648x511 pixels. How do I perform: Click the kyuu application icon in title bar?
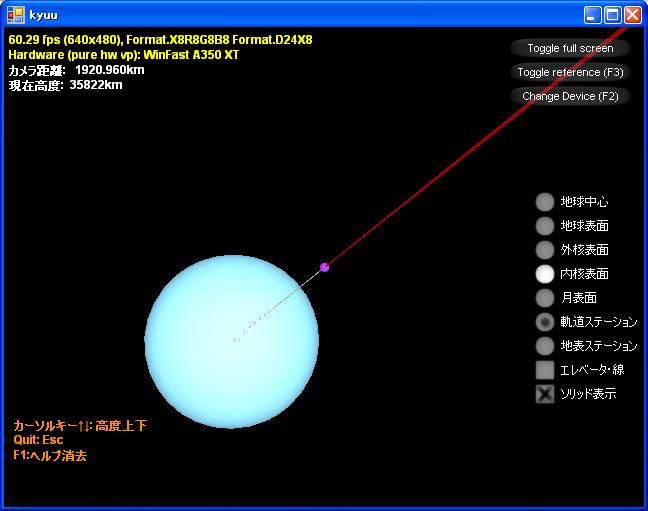[x=15, y=15]
